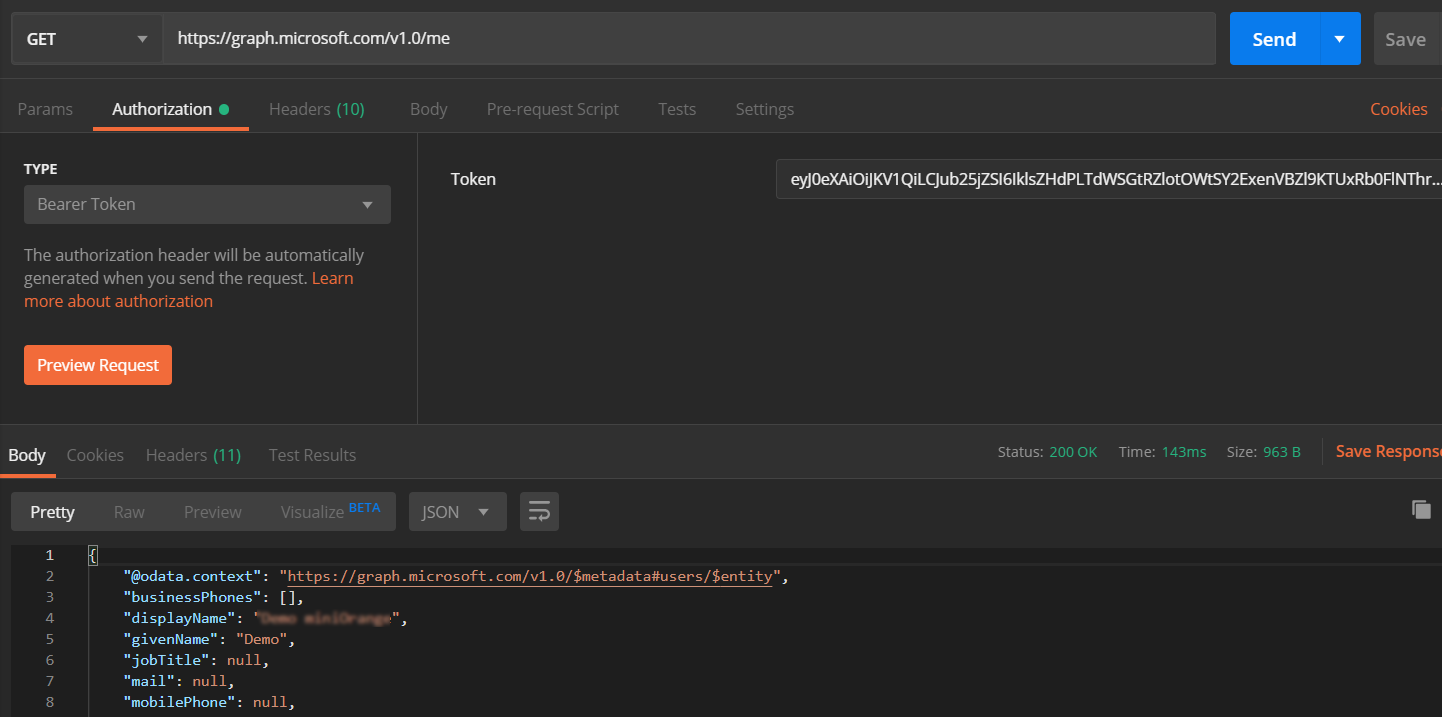
Task: Select the Pretty view mode
Action: click(52, 512)
